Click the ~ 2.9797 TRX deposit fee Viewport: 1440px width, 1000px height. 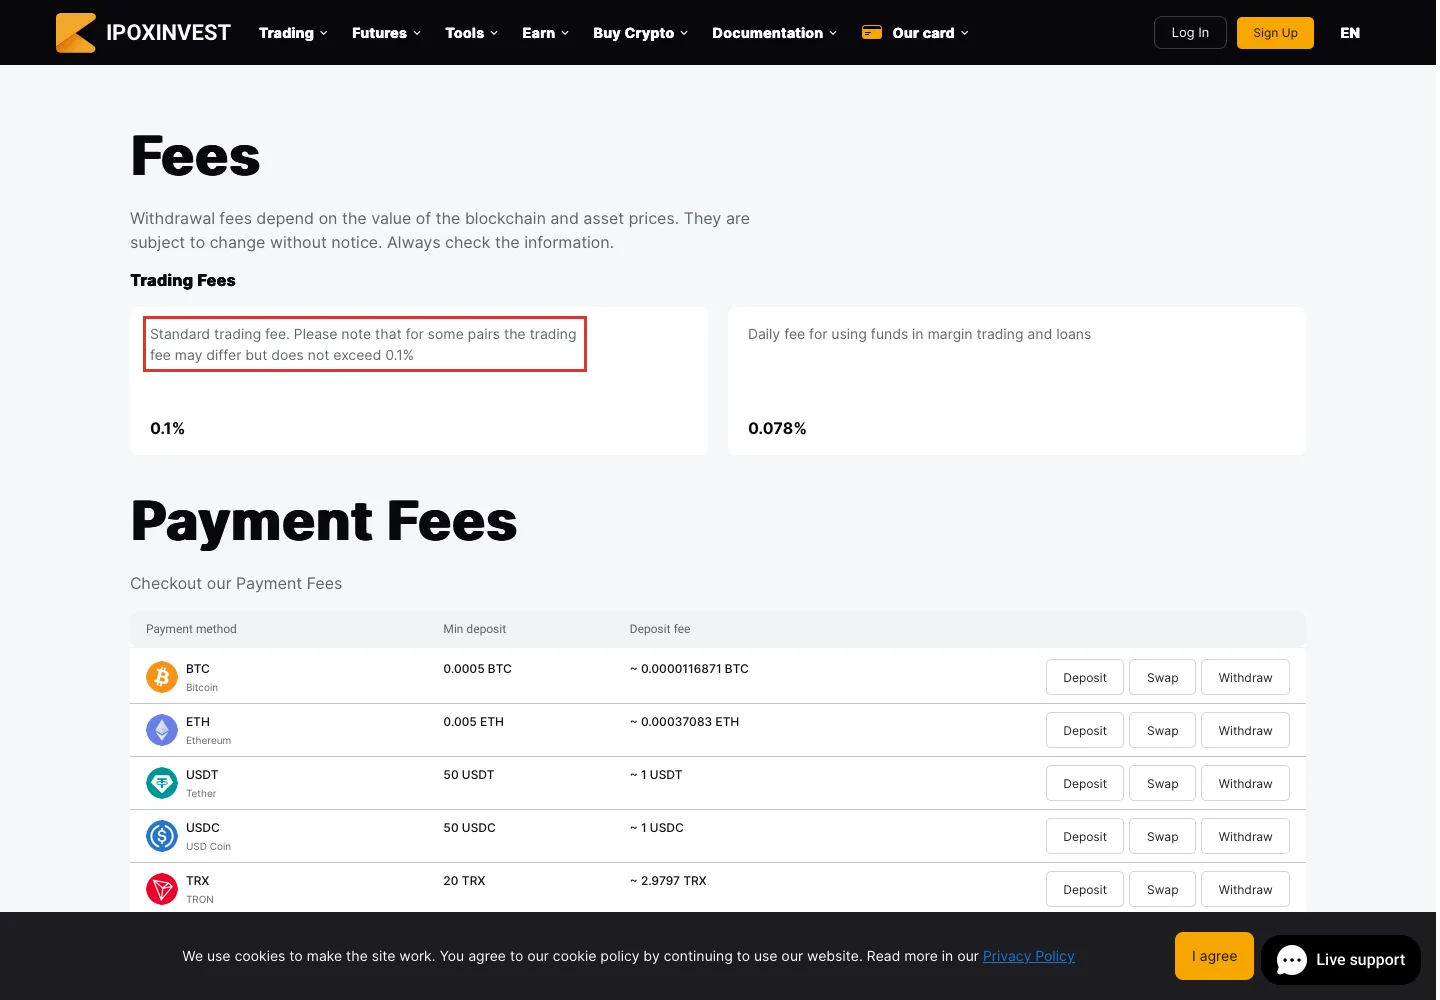click(x=668, y=881)
